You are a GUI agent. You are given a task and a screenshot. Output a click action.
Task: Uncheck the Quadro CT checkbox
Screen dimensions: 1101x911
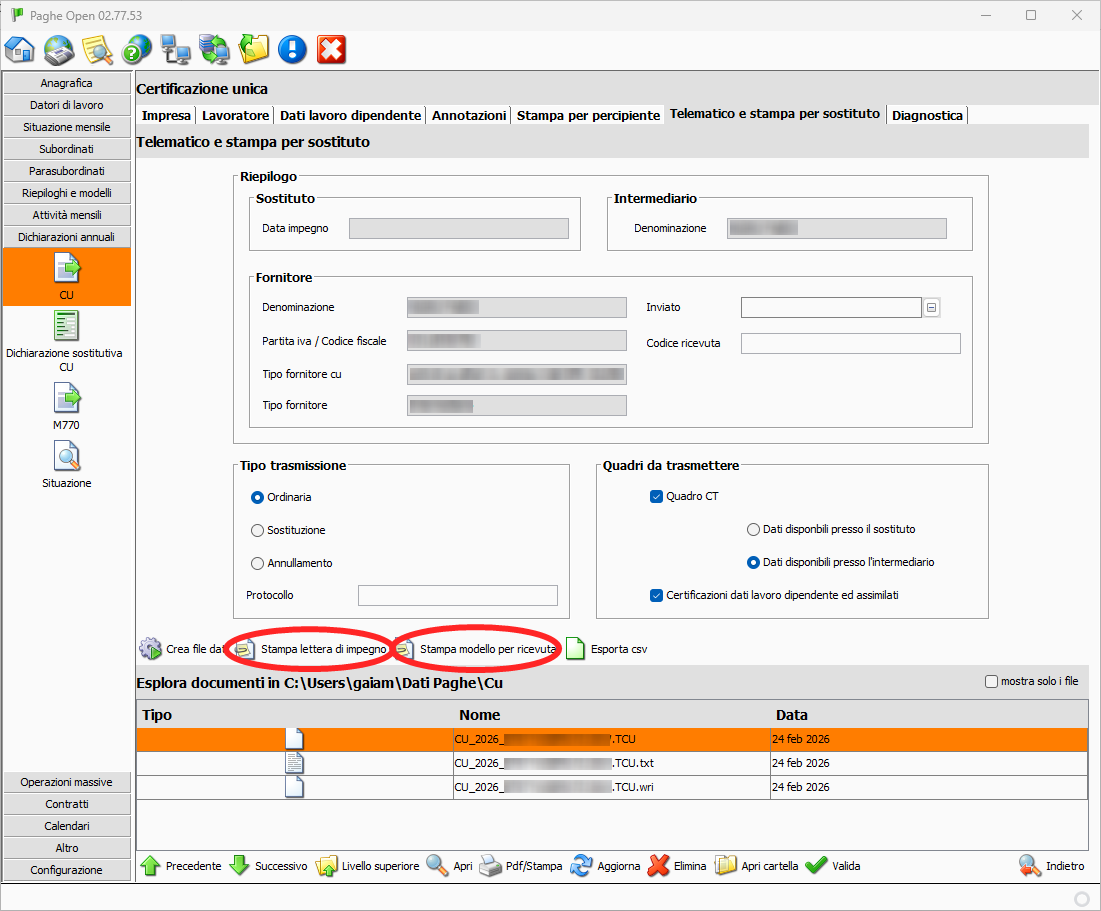coord(657,496)
